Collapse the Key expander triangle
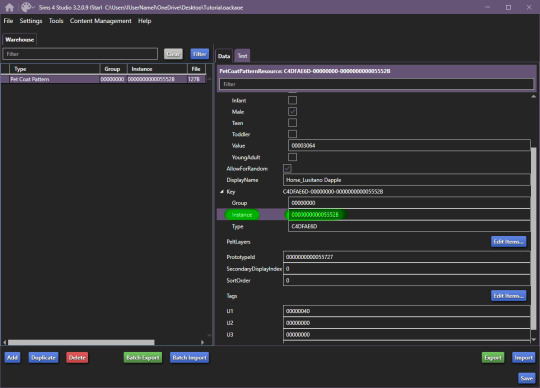This screenshot has height=388, width=540. click(222, 192)
